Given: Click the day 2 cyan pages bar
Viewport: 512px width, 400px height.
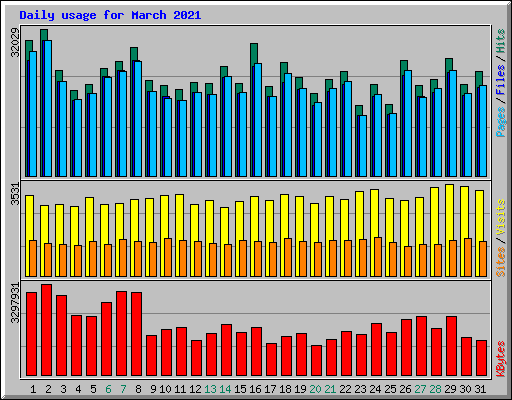Looking at the screenshot, I should [48, 108].
